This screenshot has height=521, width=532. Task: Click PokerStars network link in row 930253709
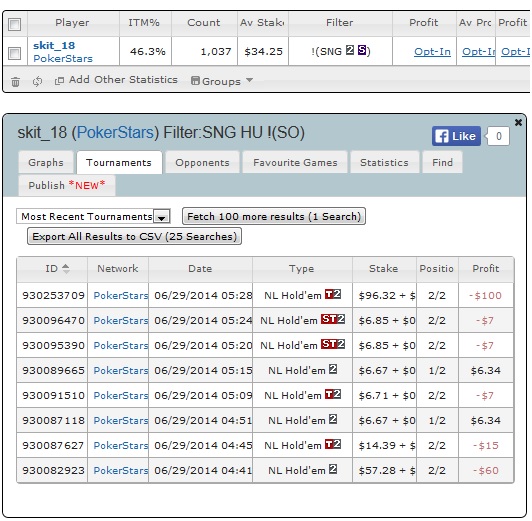tap(121, 295)
